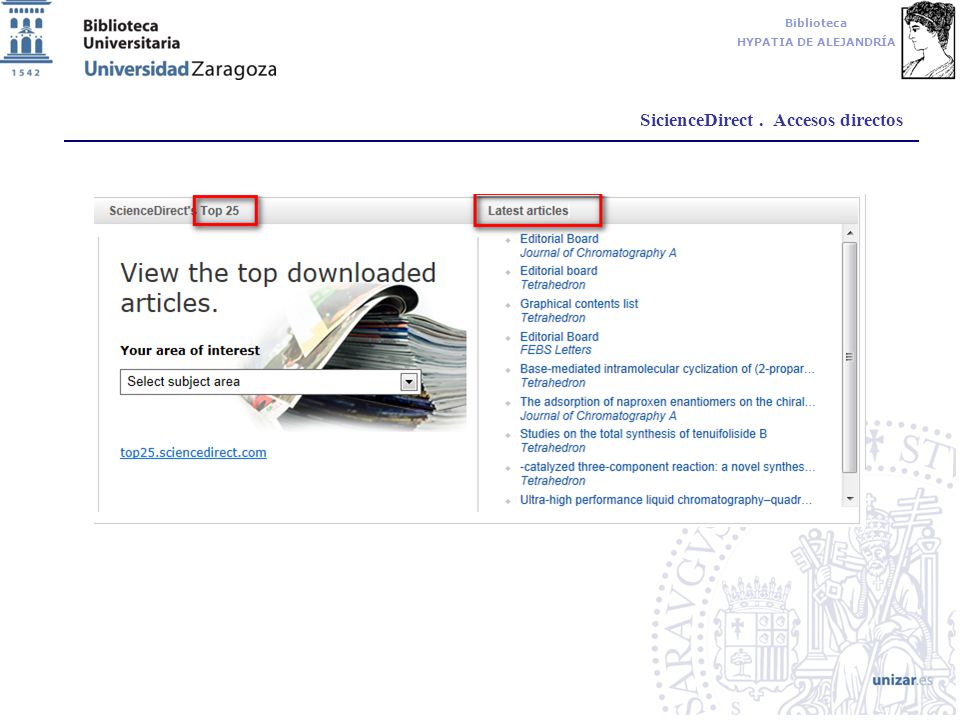Click Journal of Chromatography A under first Editorial Board

point(598,253)
